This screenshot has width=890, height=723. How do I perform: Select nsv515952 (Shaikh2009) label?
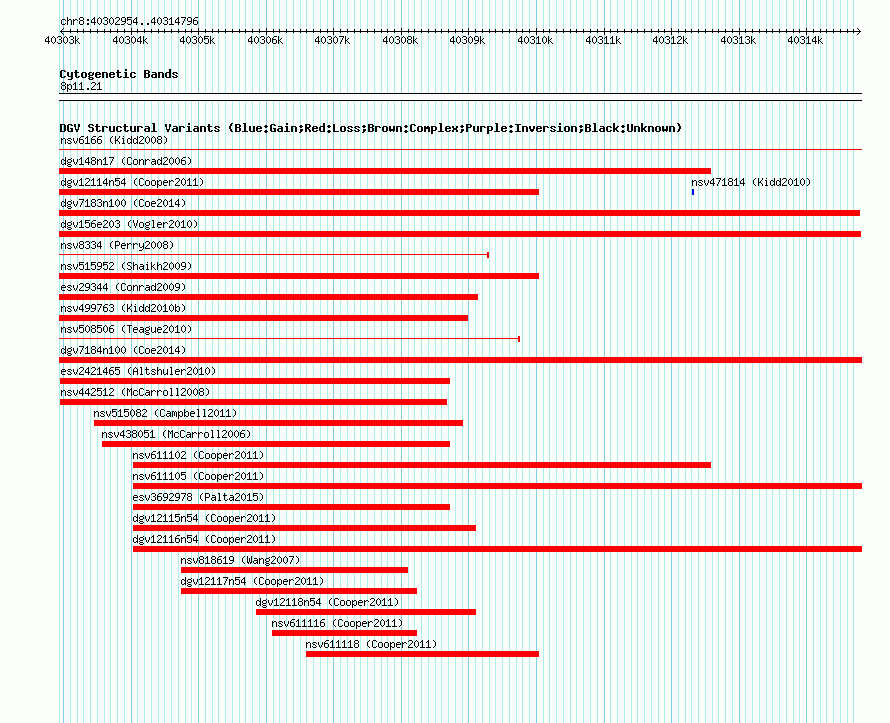pyautogui.click(x=126, y=267)
